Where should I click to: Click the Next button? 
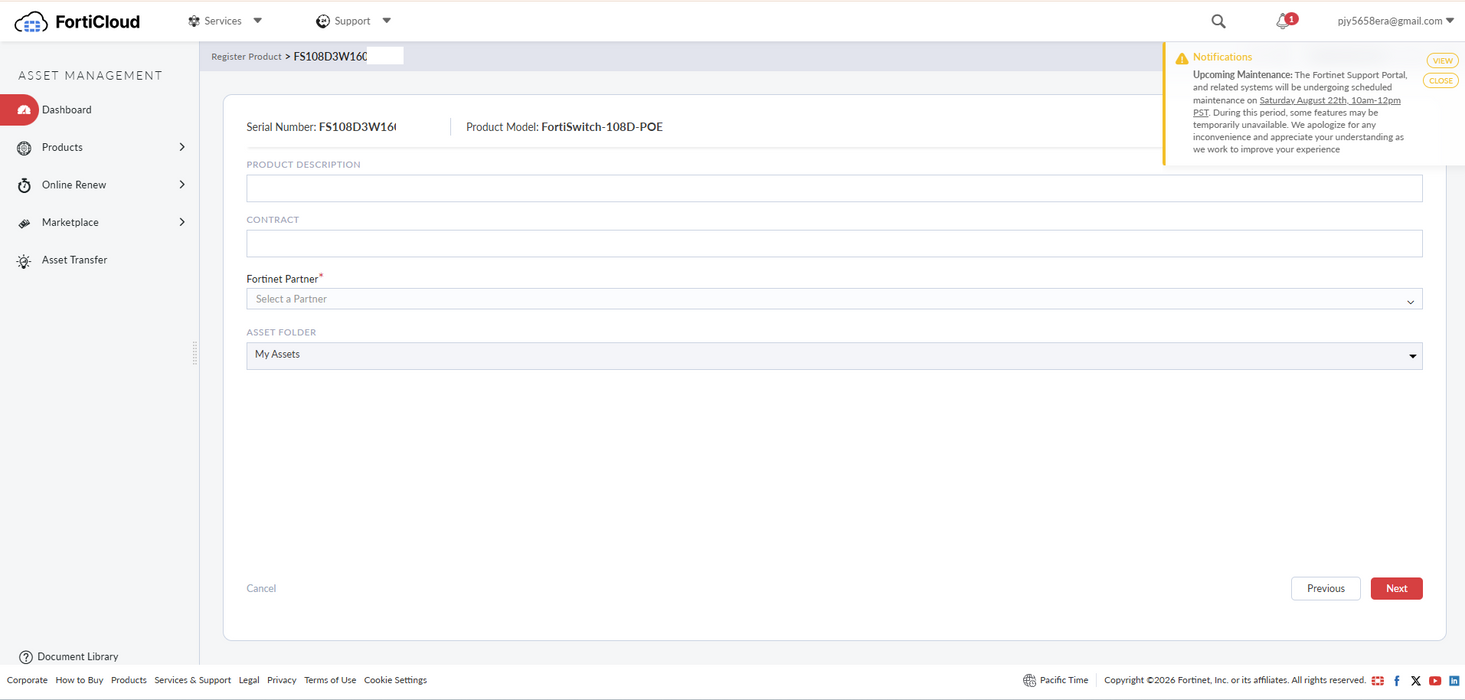pos(1396,589)
